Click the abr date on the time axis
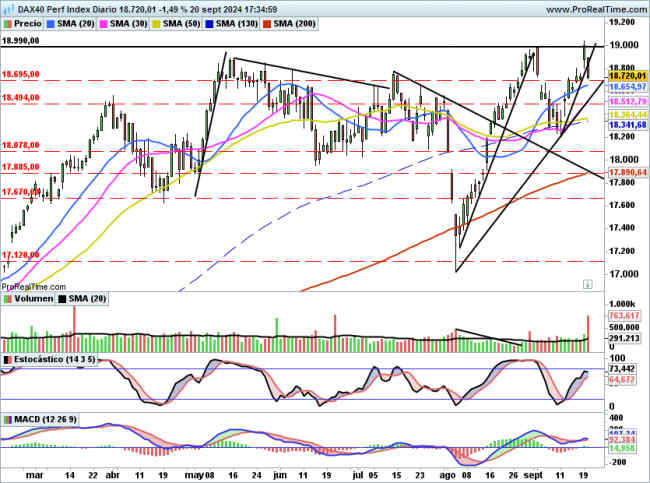 click(x=113, y=475)
